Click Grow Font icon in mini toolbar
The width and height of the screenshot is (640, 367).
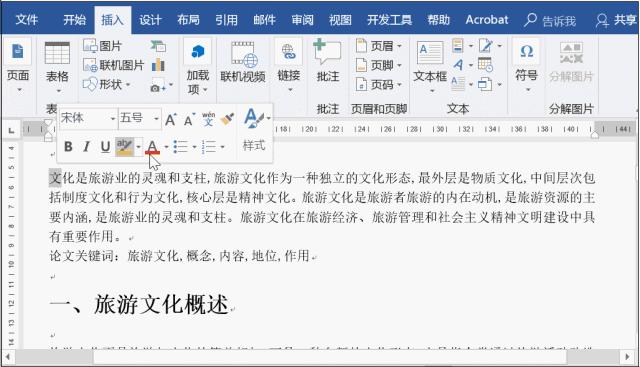coord(170,120)
